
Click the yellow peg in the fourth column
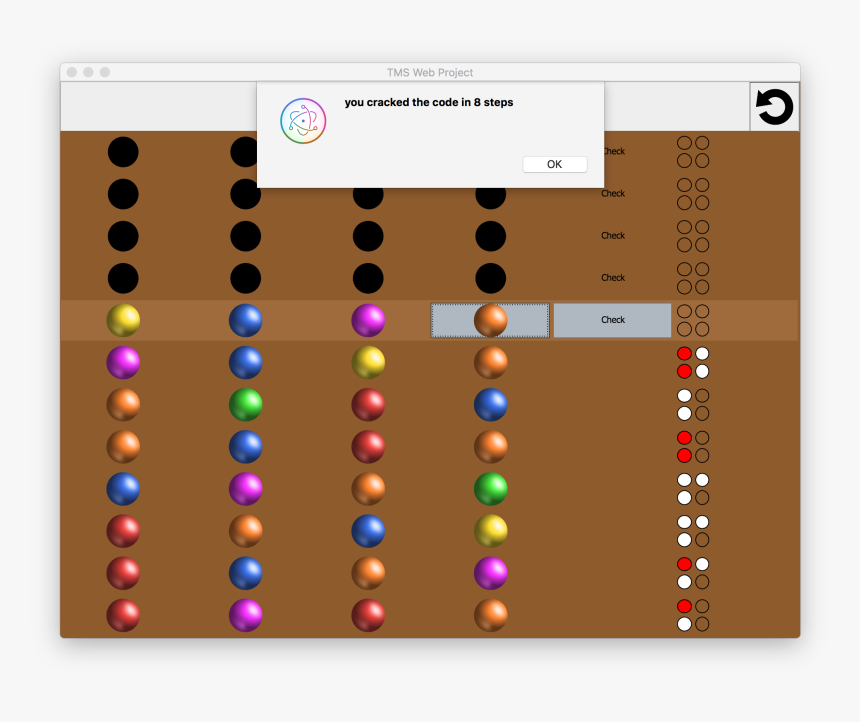490,531
